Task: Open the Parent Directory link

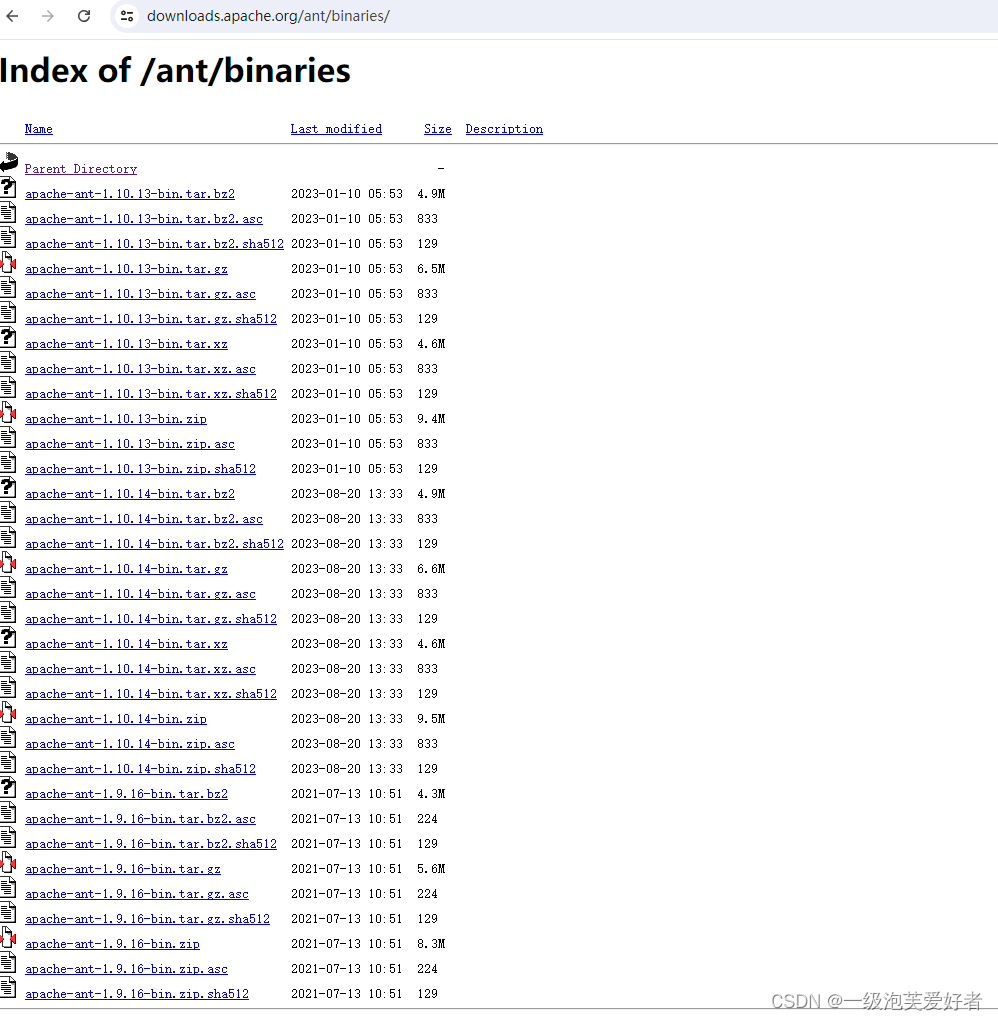Action: pyautogui.click(x=81, y=168)
